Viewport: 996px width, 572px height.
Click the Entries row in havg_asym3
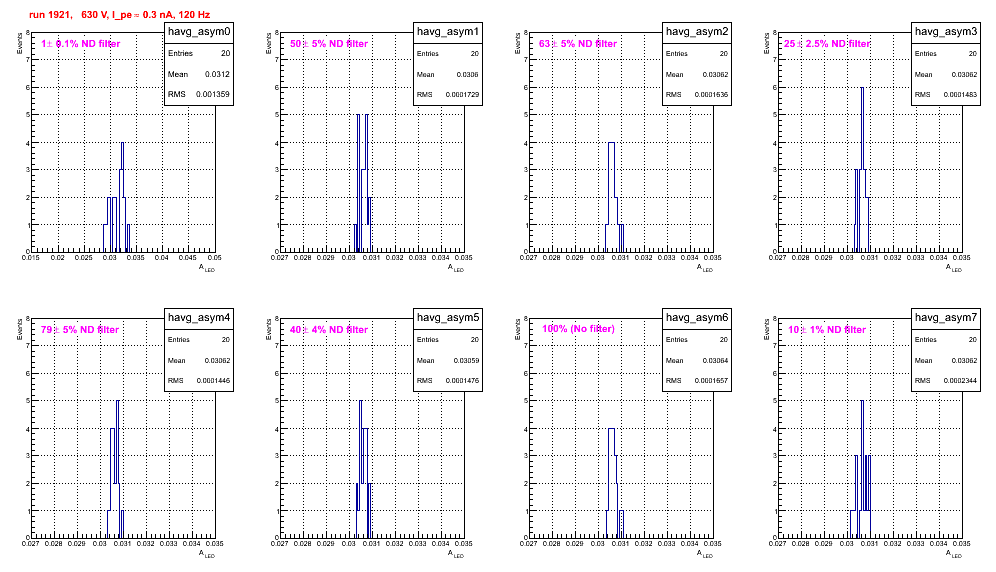pos(946,54)
